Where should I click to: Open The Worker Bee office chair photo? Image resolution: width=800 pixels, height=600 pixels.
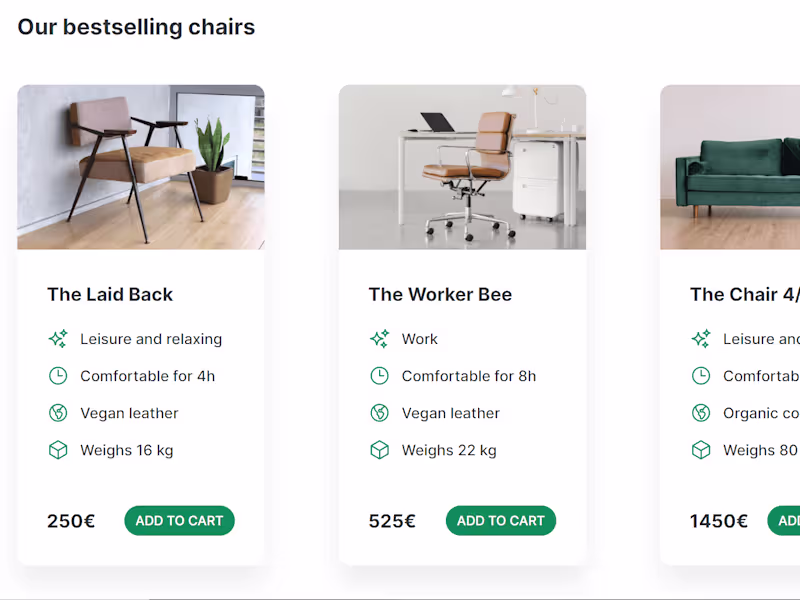[462, 167]
